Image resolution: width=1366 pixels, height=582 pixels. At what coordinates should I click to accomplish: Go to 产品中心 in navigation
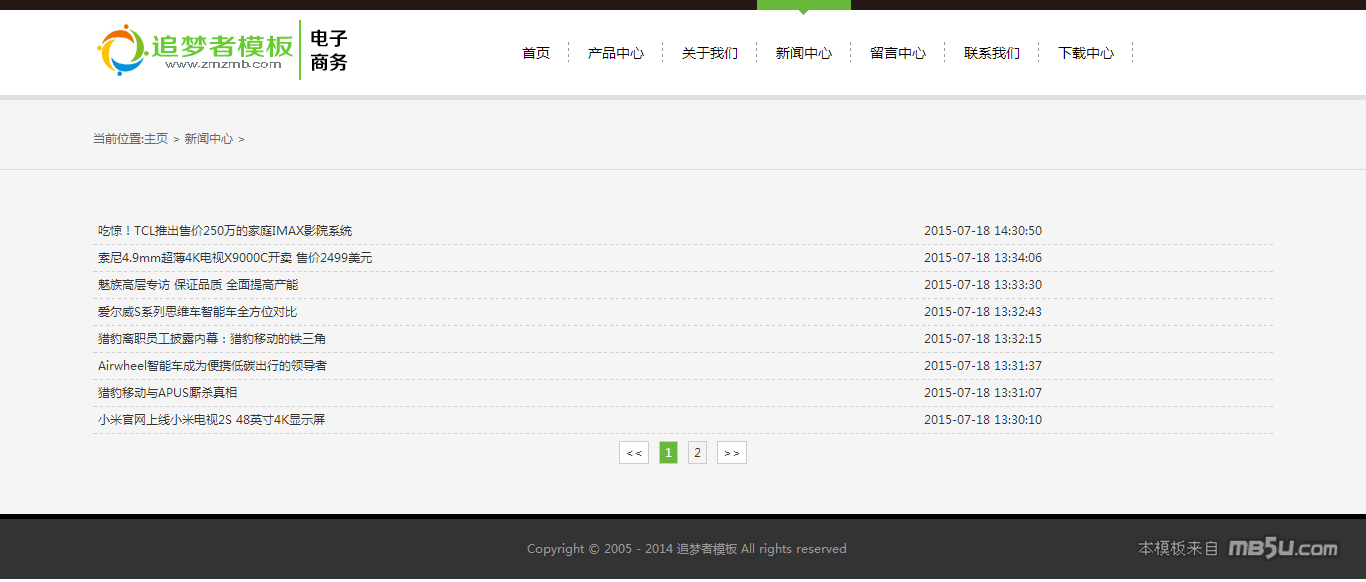click(x=615, y=53)
